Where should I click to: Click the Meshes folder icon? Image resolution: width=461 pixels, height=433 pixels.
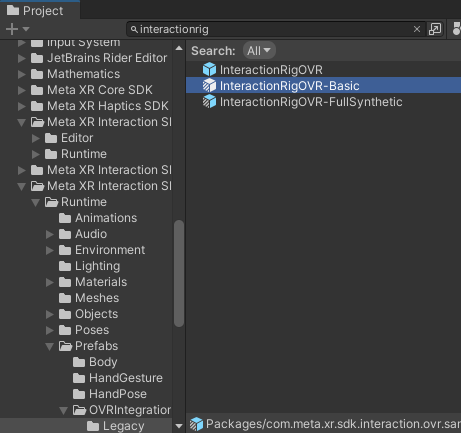pos(65,298)
